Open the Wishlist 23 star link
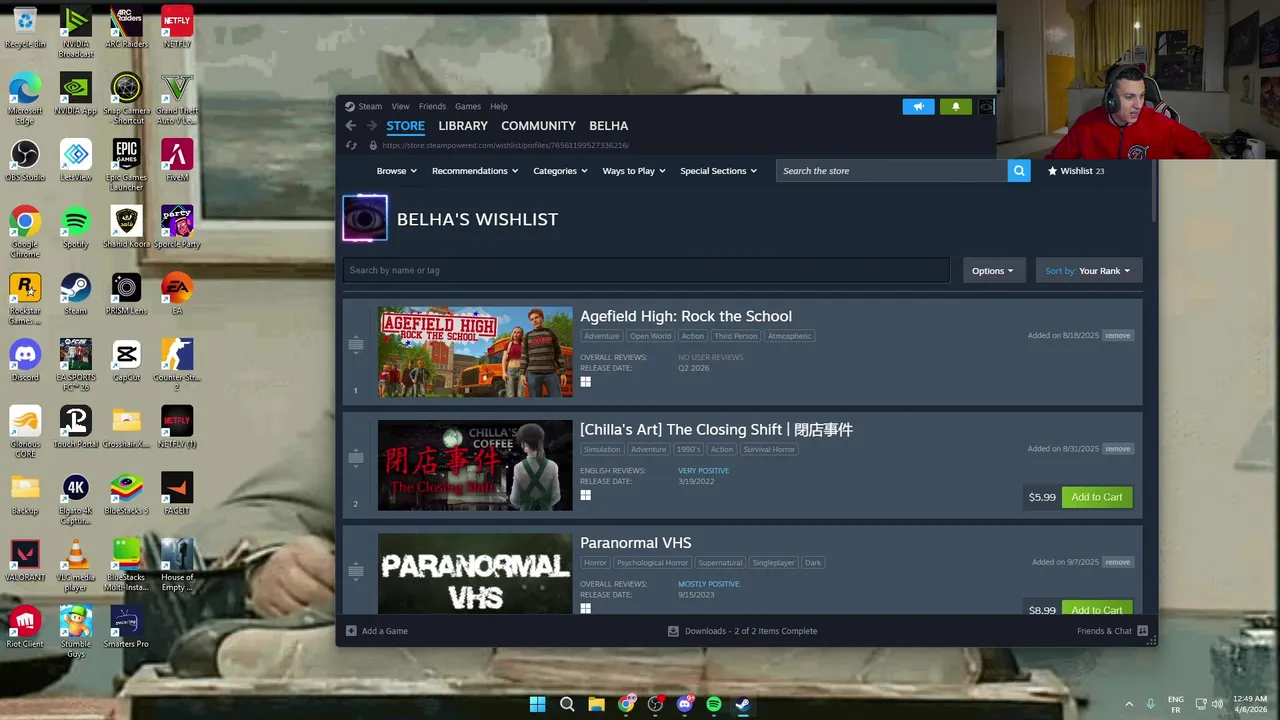1280x720 pixels. click(1076, 171)
